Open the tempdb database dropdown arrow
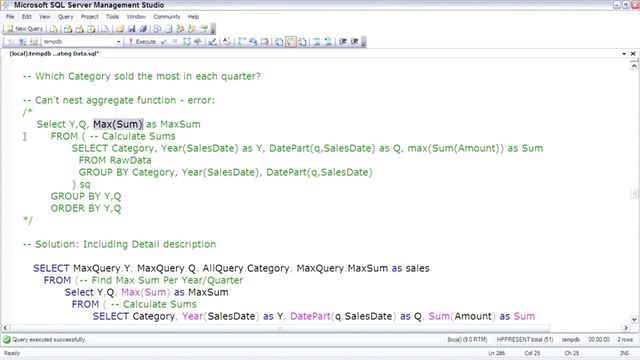Screen dimensions: 640x360 coord(119,42)
